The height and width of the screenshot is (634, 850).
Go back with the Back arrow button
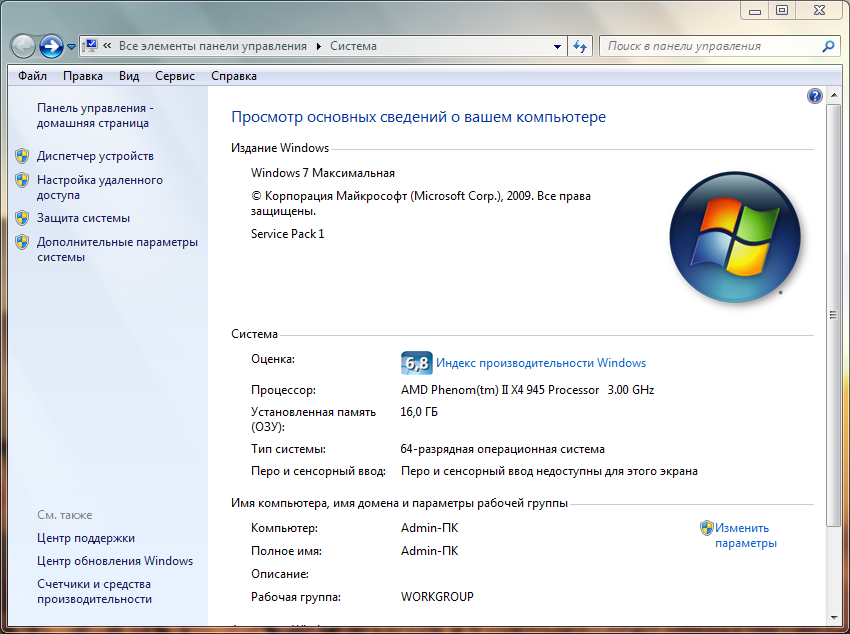coord(23,47)
